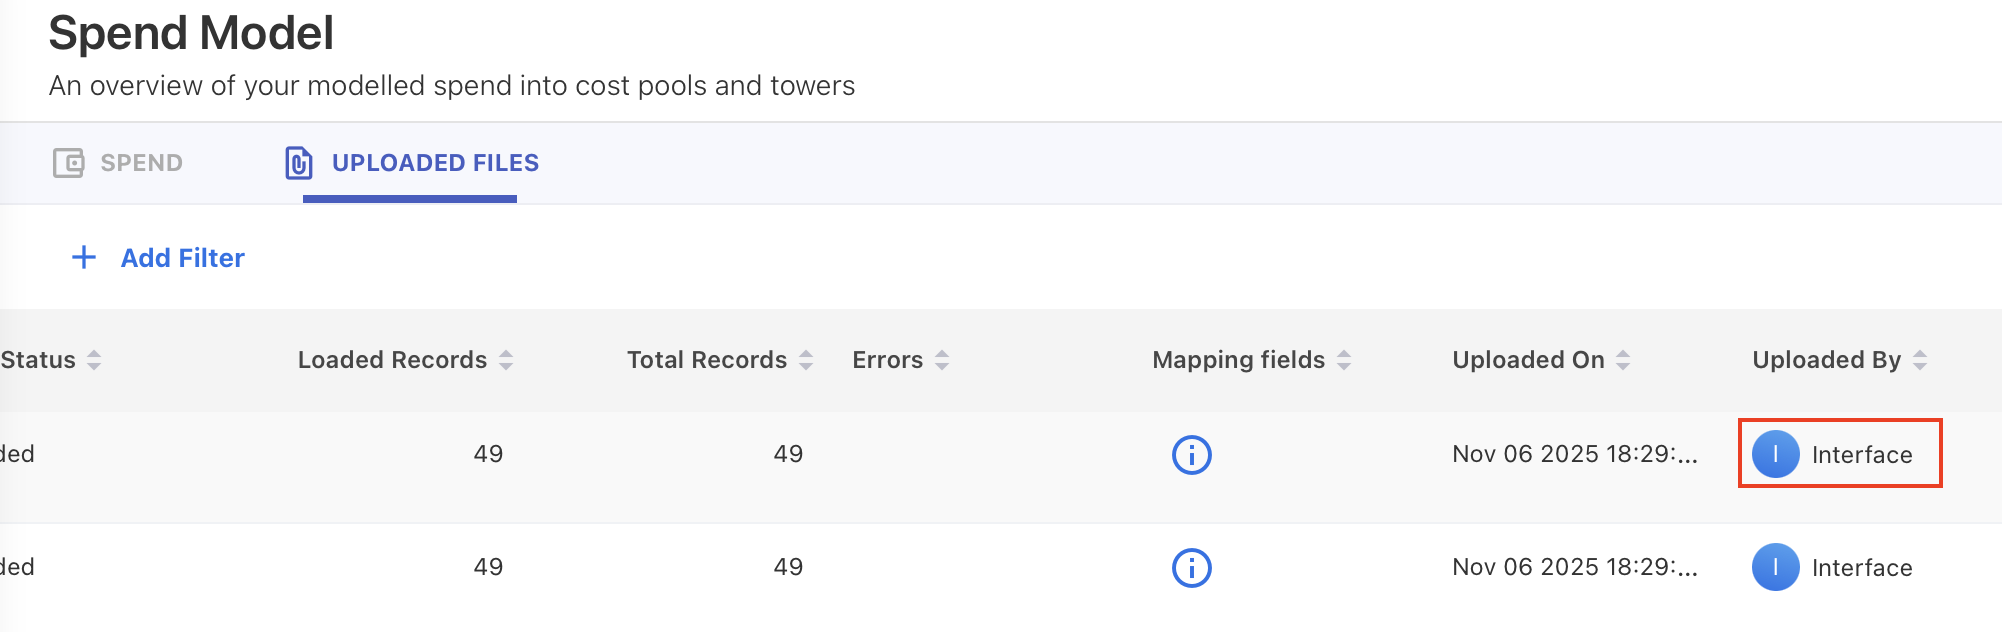Expand sort control on Loaded Records column

tap(508, 360)
